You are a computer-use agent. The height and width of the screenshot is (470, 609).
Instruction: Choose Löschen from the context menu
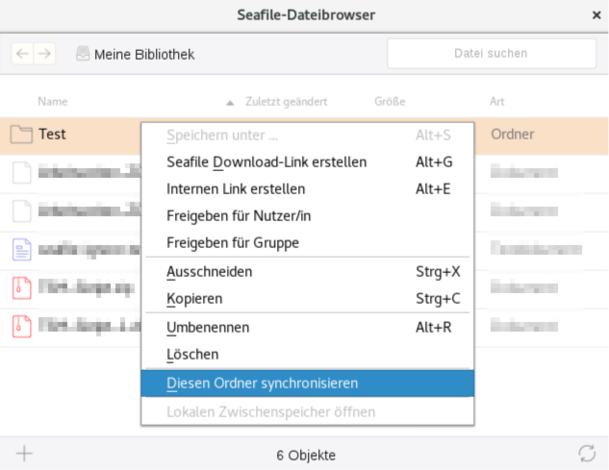click(192, 354)
